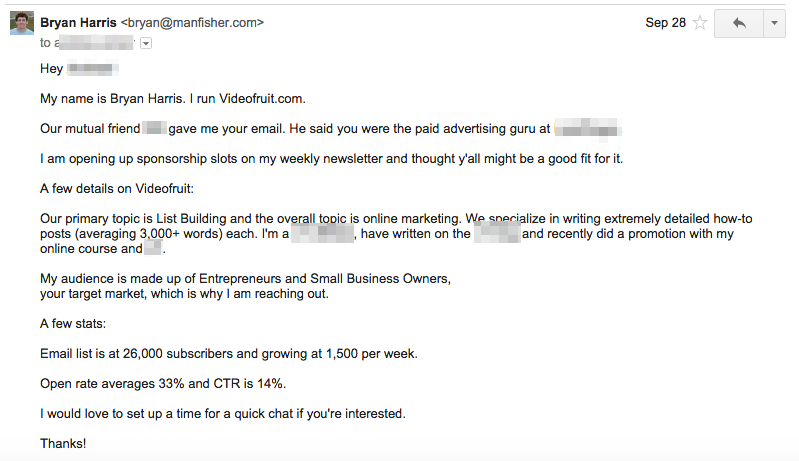Expand recipient details arrow under sender name
Image resolution: width=799 pixels, height=461 pixels.
coord(146,43)
